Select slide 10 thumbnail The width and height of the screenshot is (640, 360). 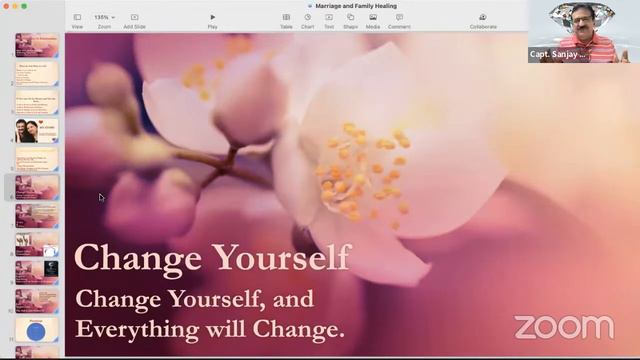pos(37,301)
